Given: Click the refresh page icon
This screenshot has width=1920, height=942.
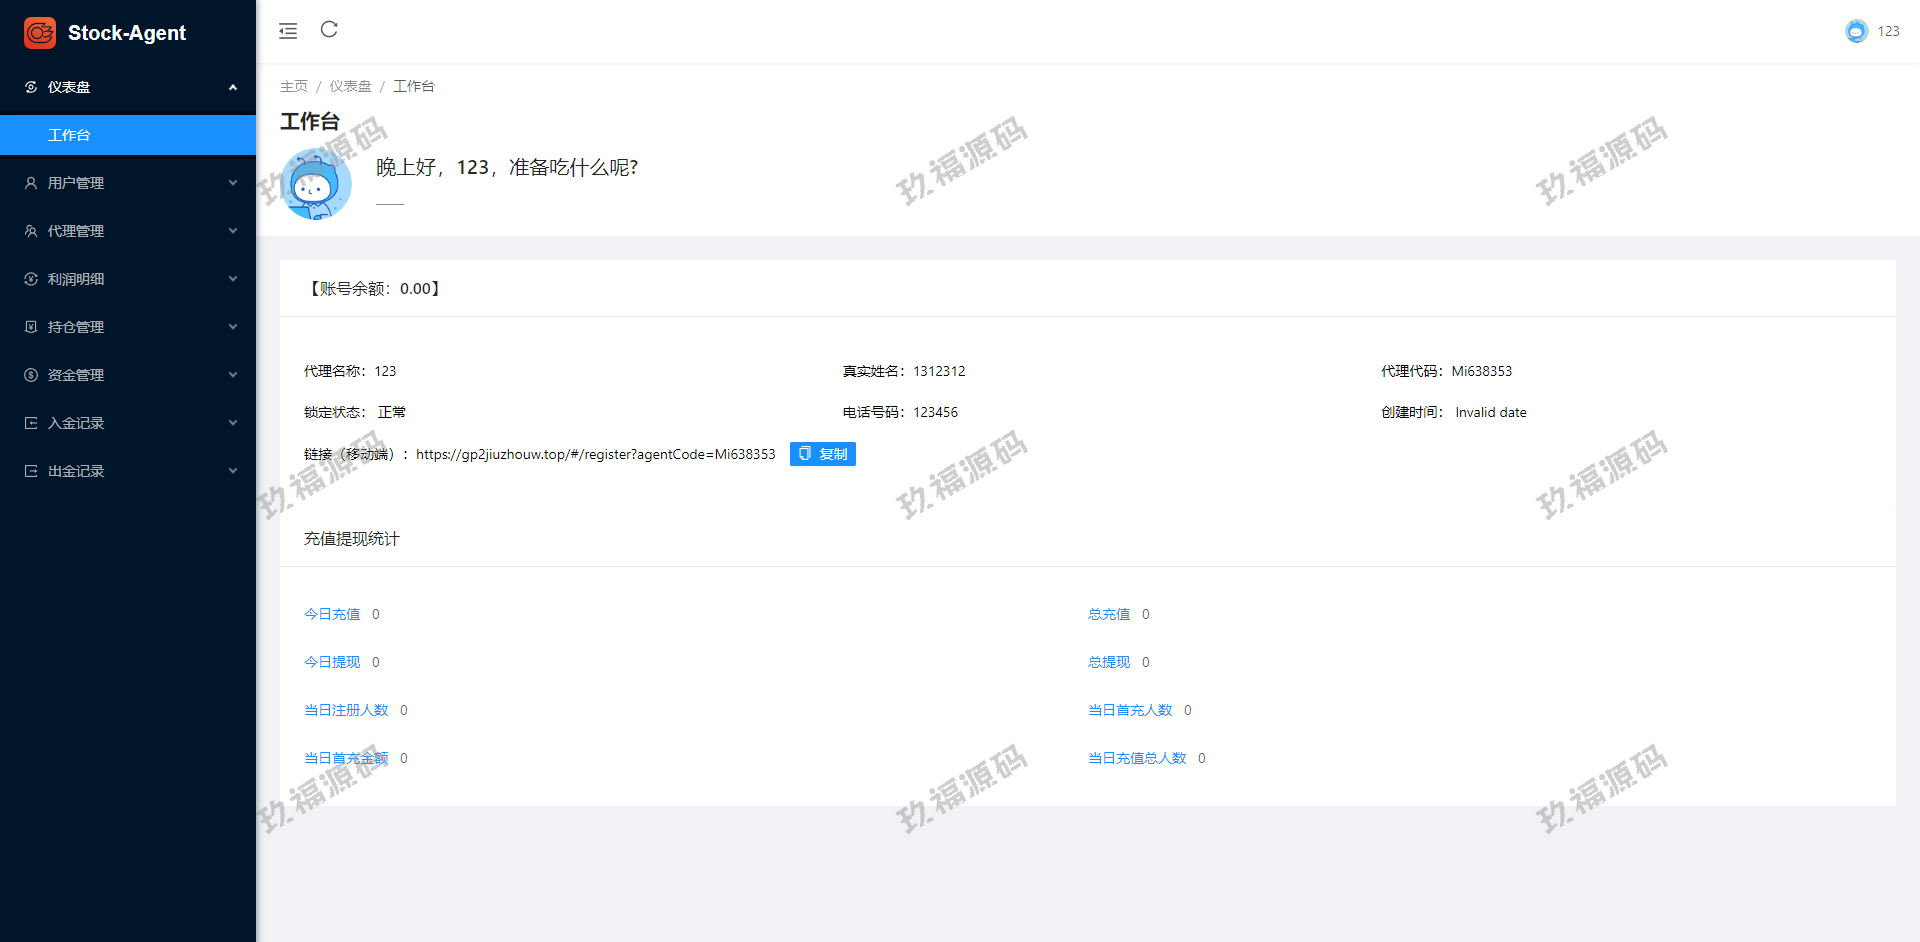Looking at the screenshot, I should click(329, 30).
